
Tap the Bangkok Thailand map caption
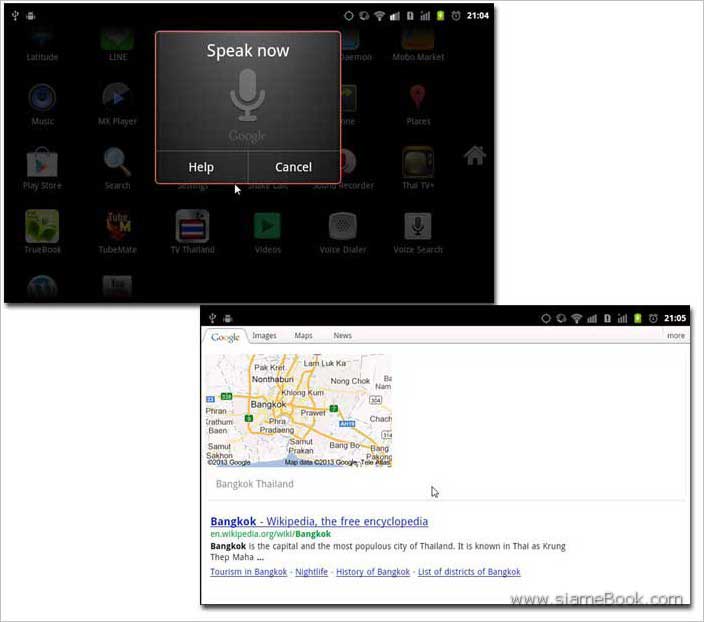(x=255, y=484)
